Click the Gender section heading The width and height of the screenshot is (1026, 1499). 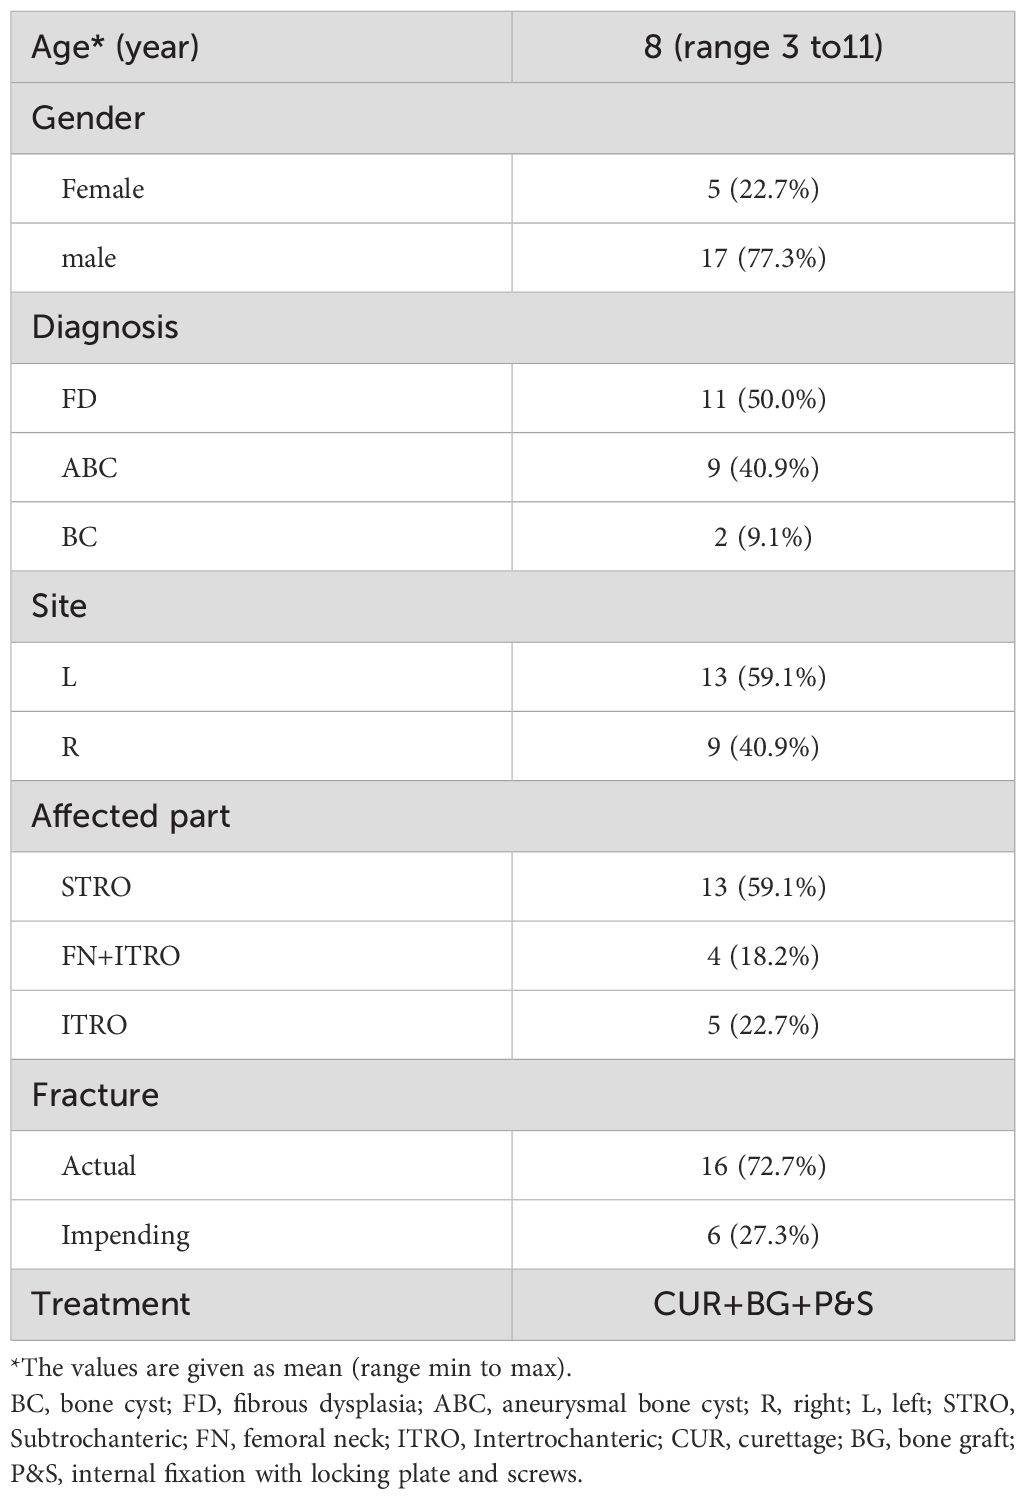(x=88, y=118)
